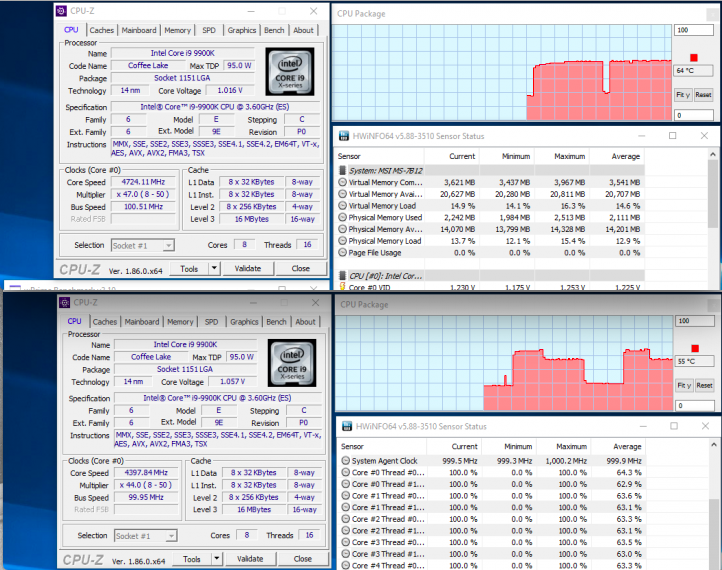Click Reset button in bottom CPU Package graph

click(x=705, y=385)
